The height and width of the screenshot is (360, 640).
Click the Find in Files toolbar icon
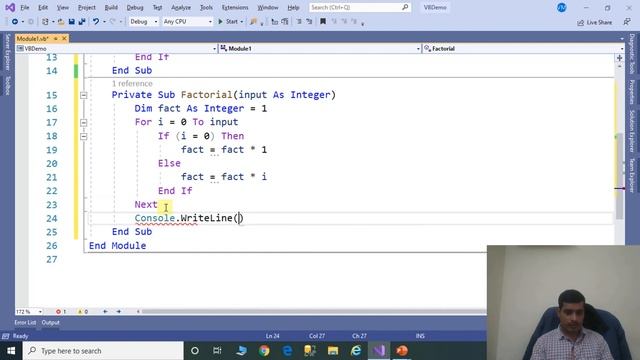253,22
